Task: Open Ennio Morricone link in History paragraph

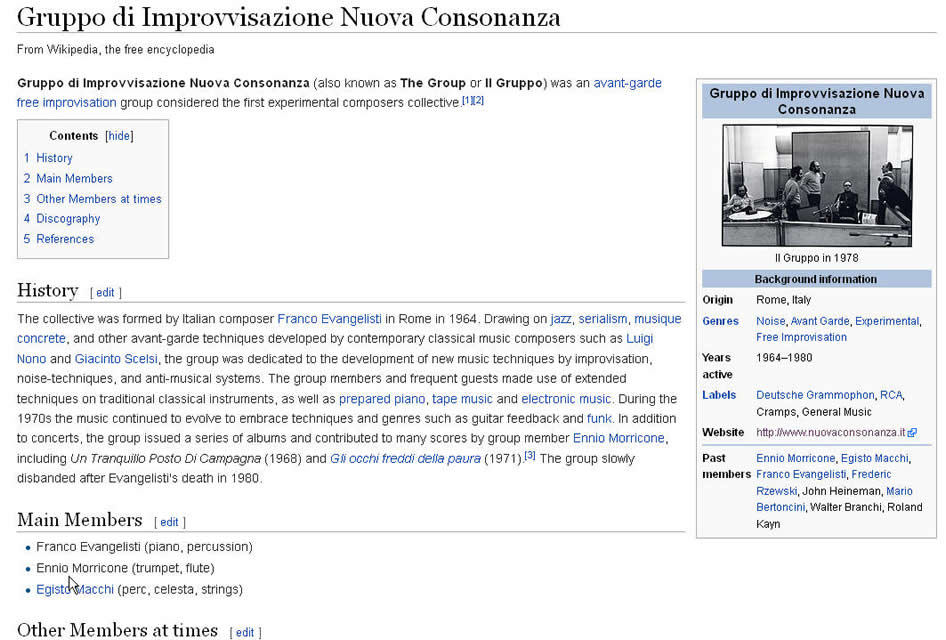Action: [618, 438]
